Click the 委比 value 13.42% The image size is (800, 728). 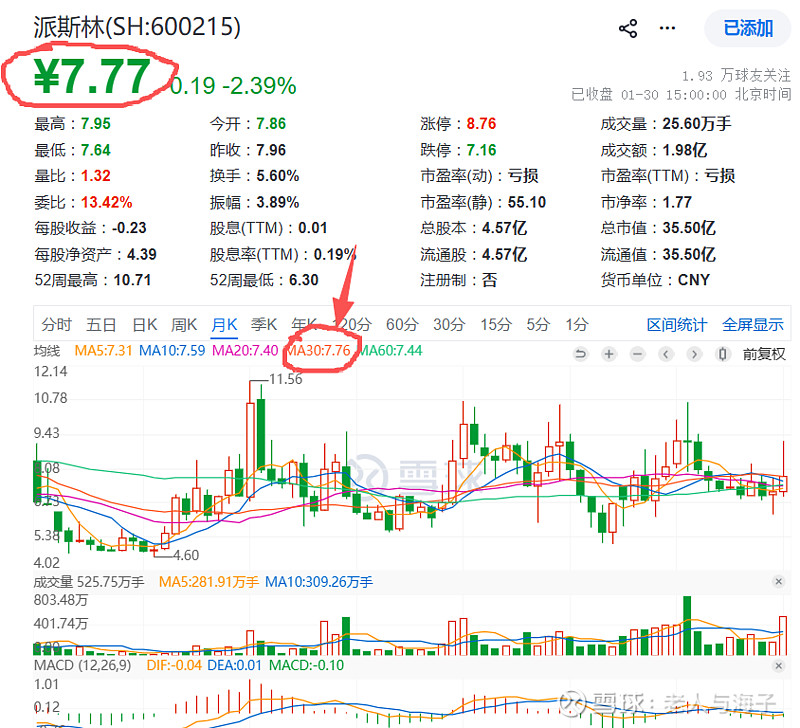click(107, 202)
